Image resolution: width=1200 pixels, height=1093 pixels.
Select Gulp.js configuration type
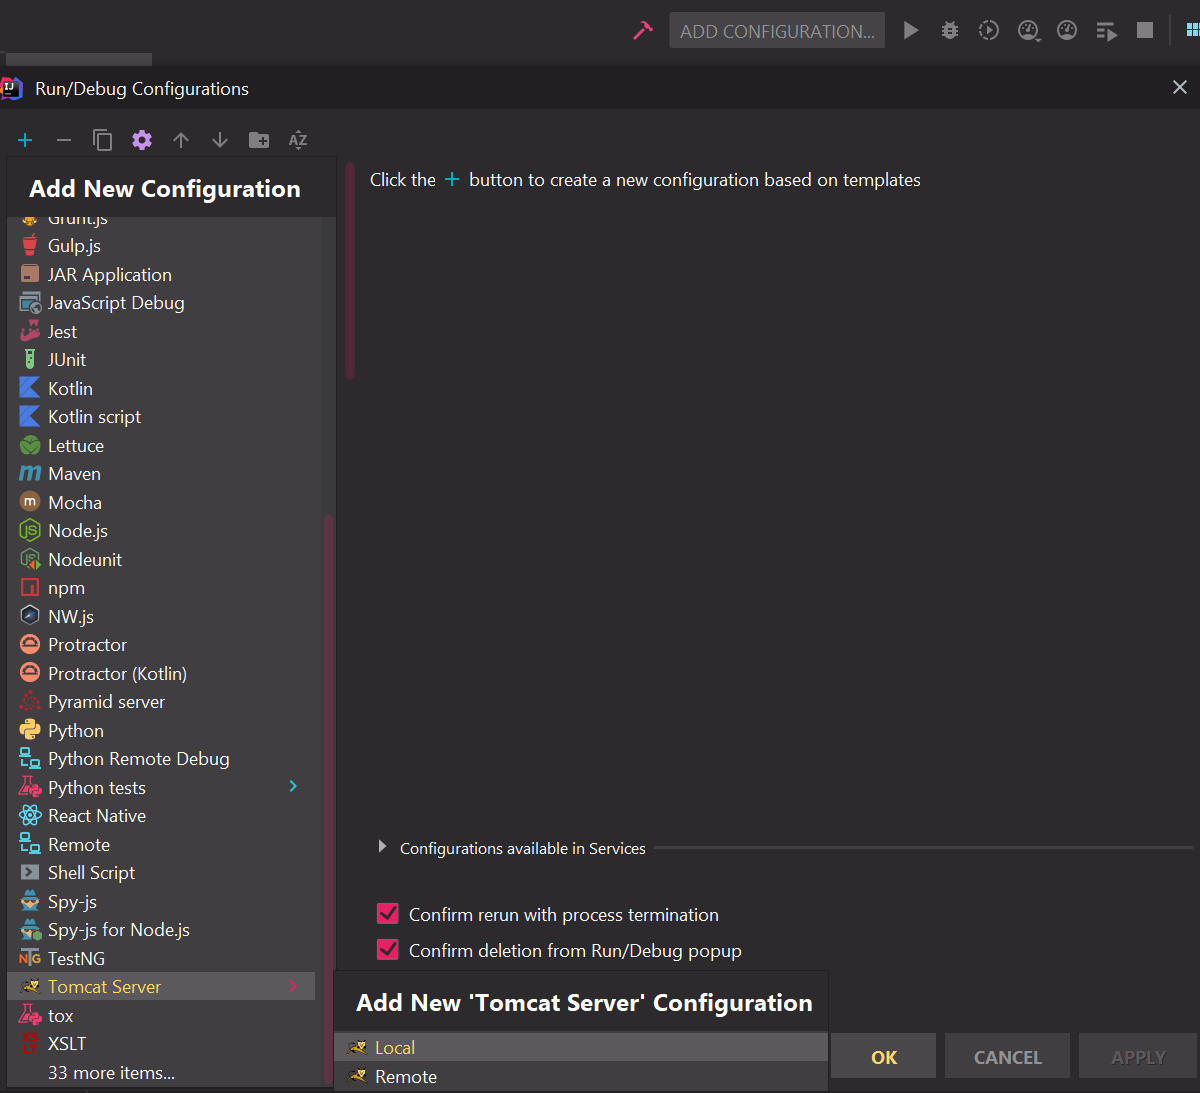[161, 246]
